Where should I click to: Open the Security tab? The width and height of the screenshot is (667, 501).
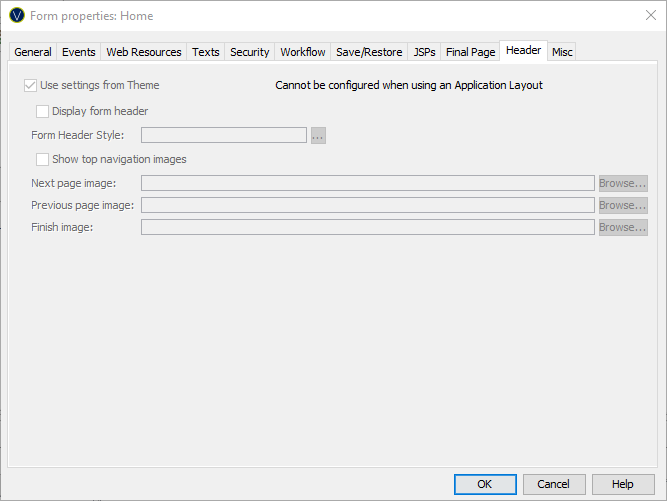coord(250,52)
